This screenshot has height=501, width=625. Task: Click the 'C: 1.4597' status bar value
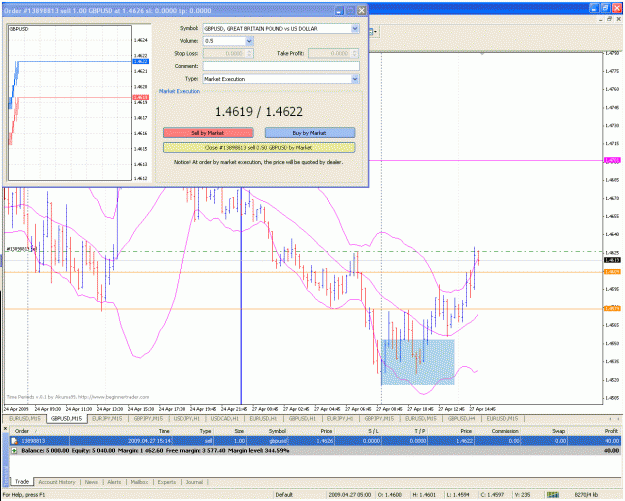492,495
